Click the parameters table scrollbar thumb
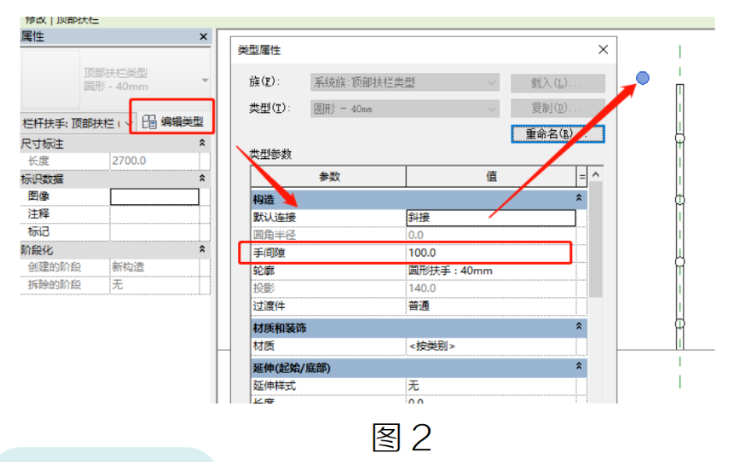This screenshot has width=734, height=462. click(x=595, y=240)
